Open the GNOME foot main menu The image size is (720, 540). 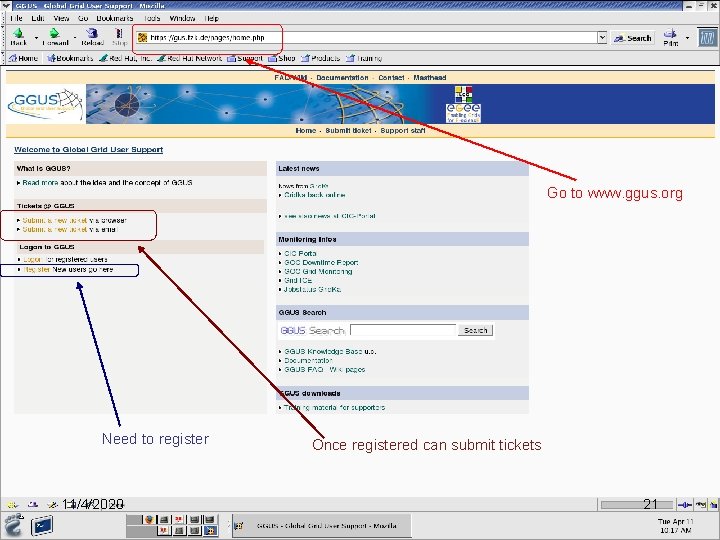pos(13,525)
